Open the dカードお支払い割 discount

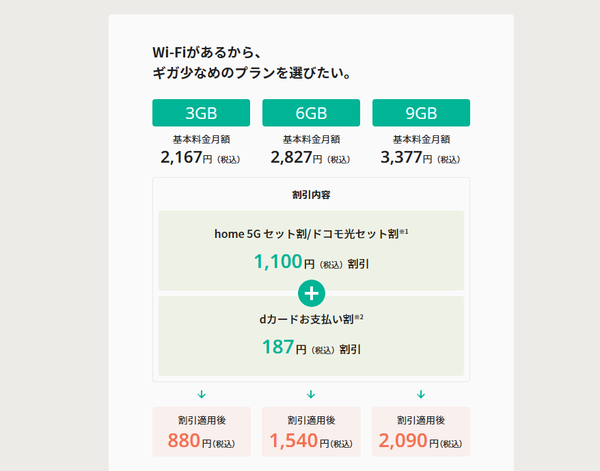[x=305, y=319]
